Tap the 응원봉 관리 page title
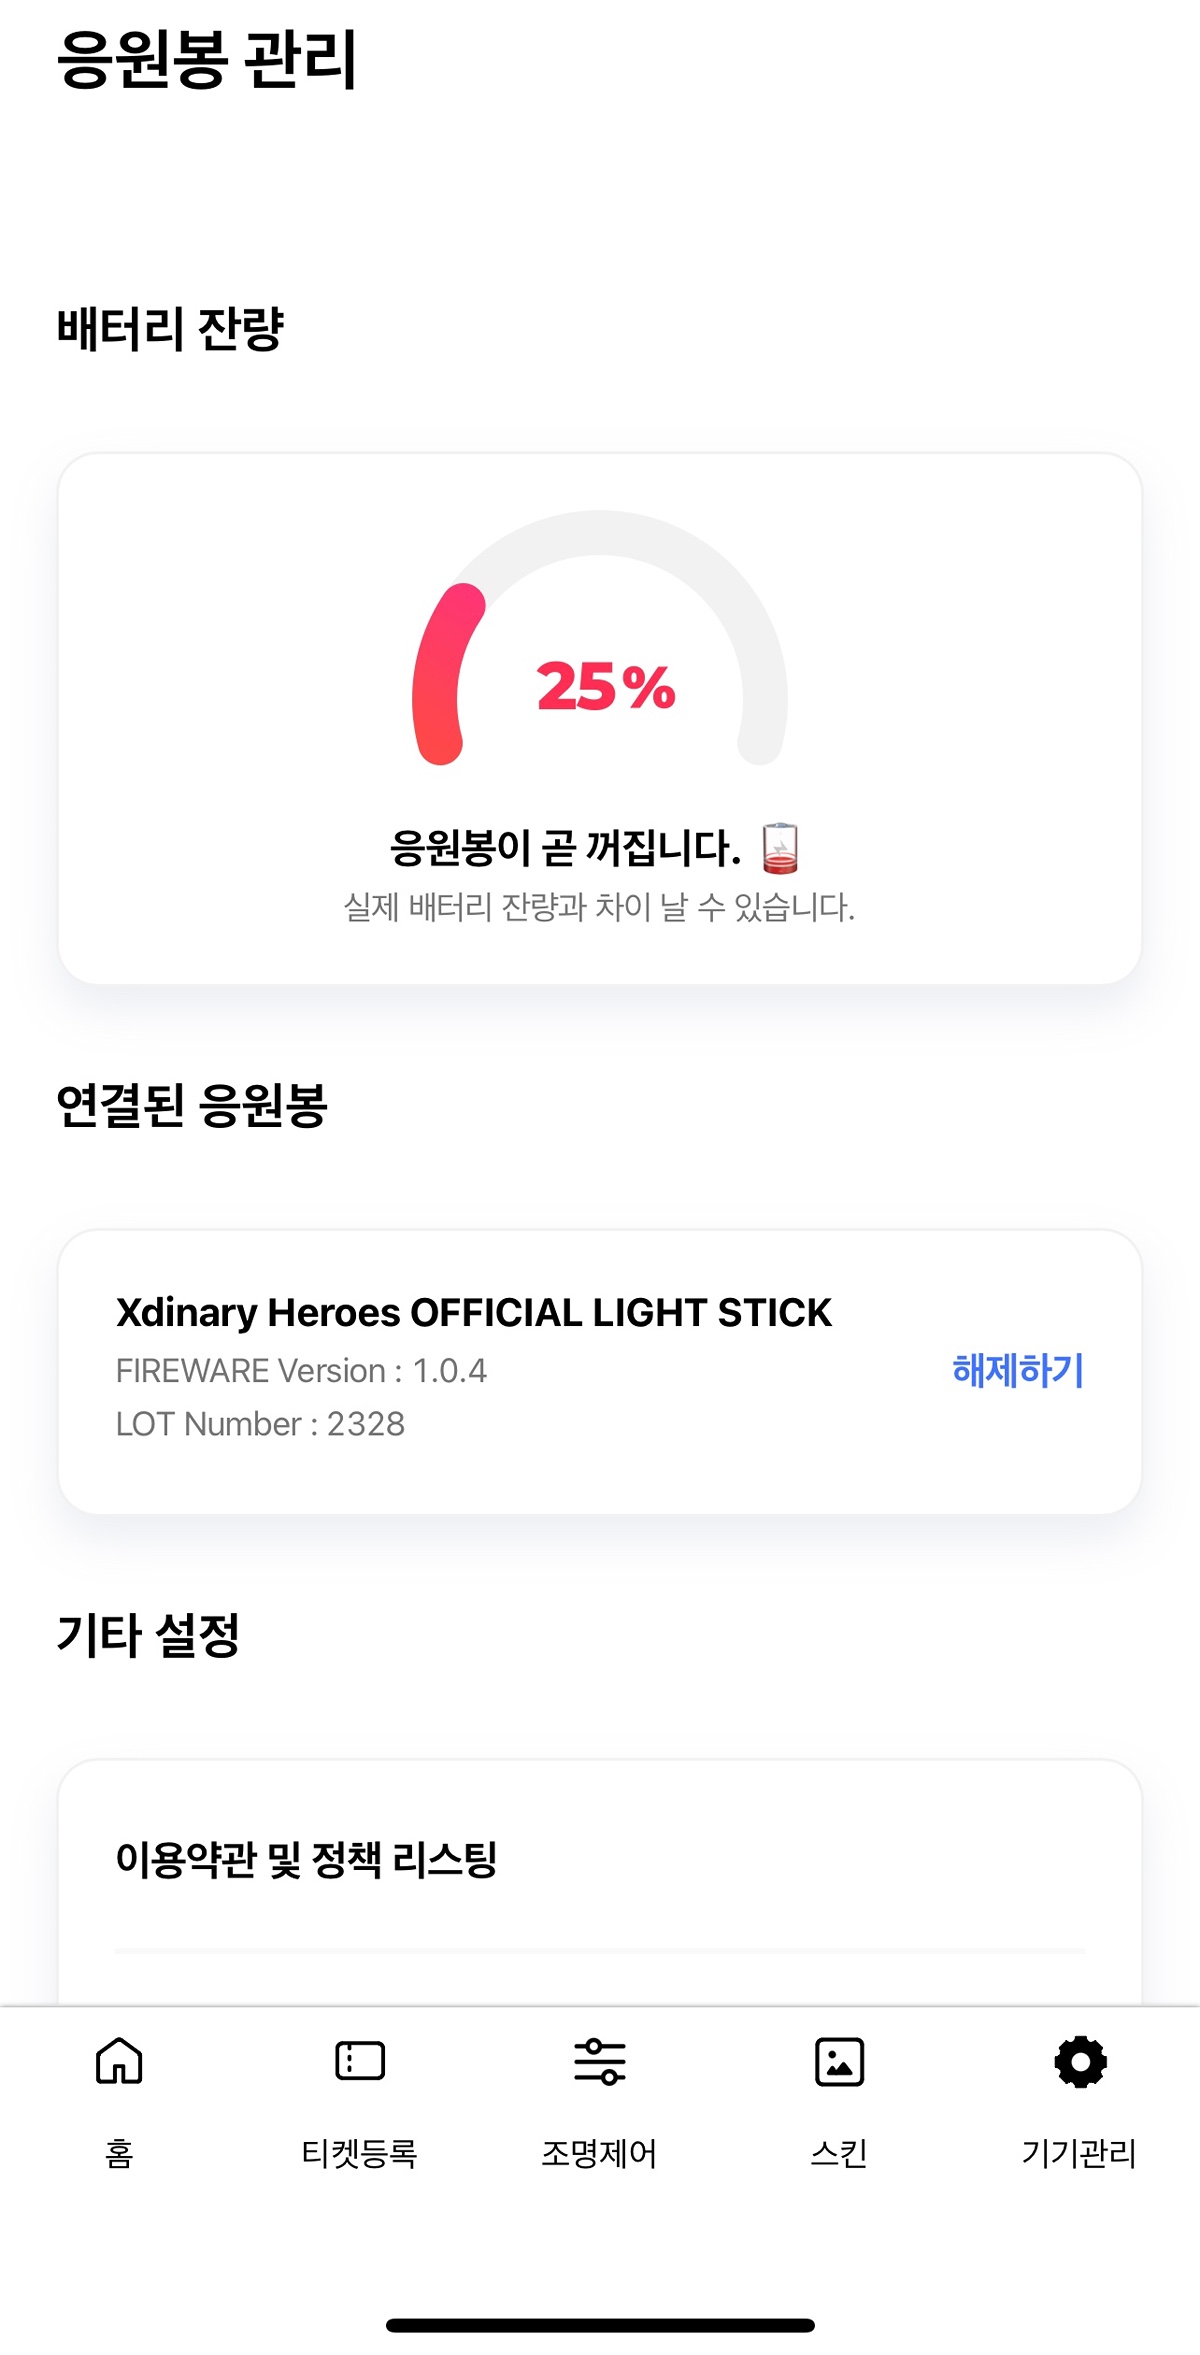The height and width of the screenshot is (2355, 1200). click(206, 60)
